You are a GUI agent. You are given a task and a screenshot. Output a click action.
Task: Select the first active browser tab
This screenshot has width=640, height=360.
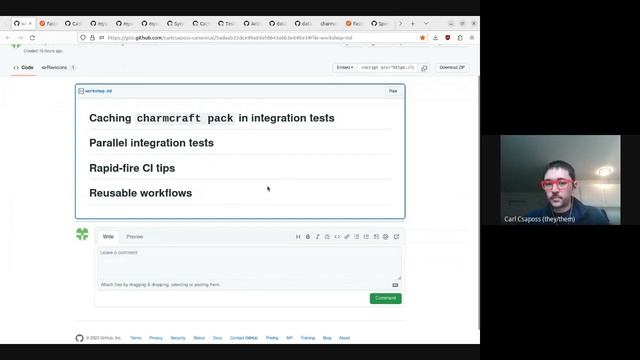click(23, 24)
